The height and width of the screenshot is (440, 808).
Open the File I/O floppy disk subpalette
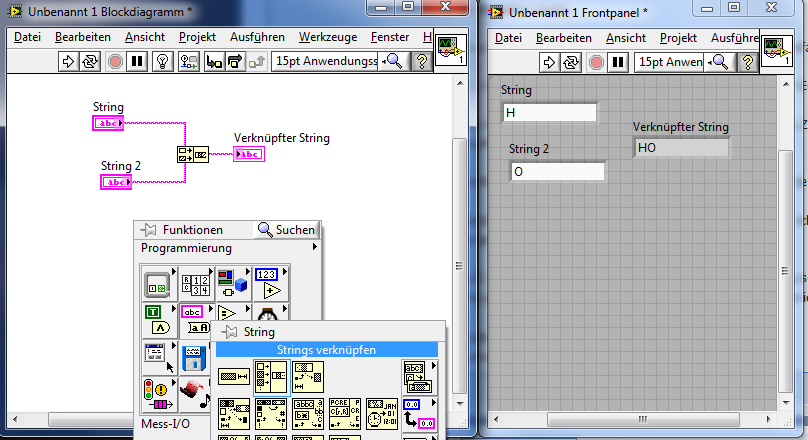(195, 358)
